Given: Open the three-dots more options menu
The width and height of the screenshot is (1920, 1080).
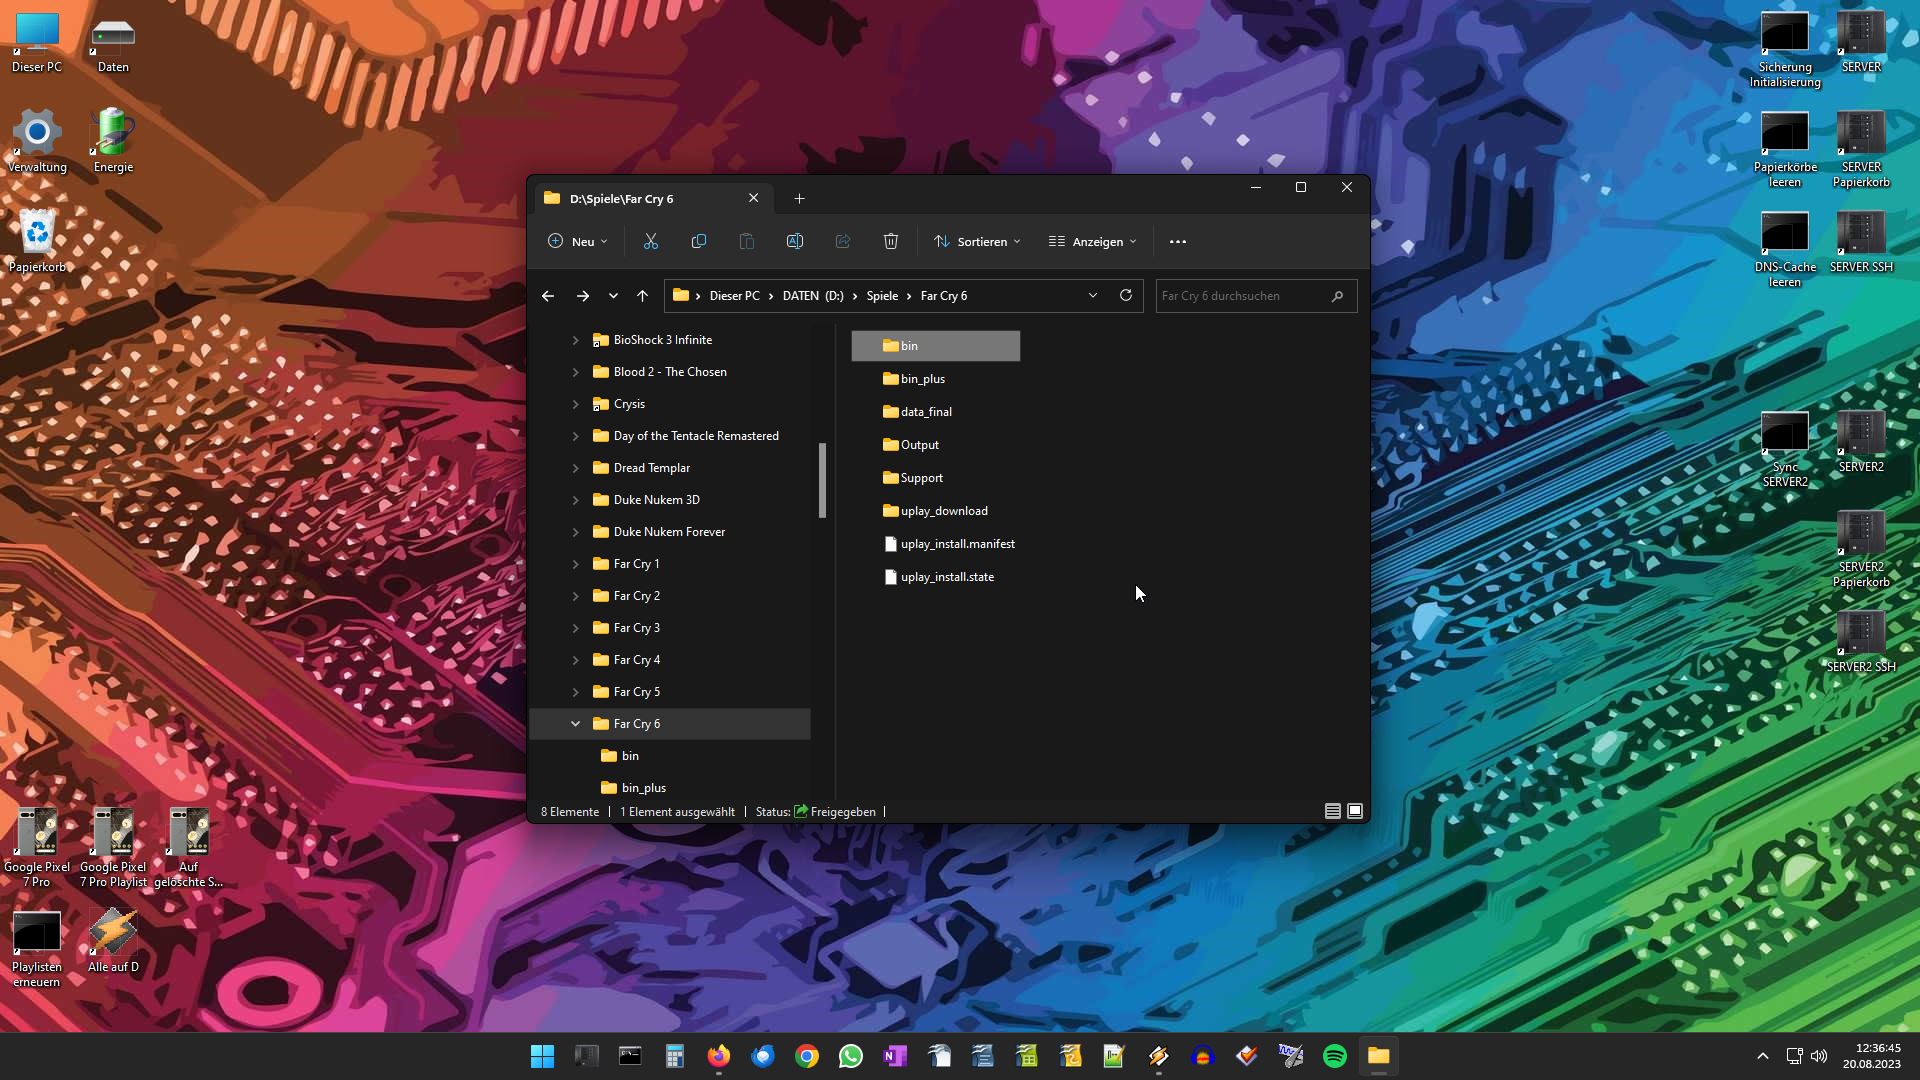Looking at the screenshot, I should tap(1178, 241).
